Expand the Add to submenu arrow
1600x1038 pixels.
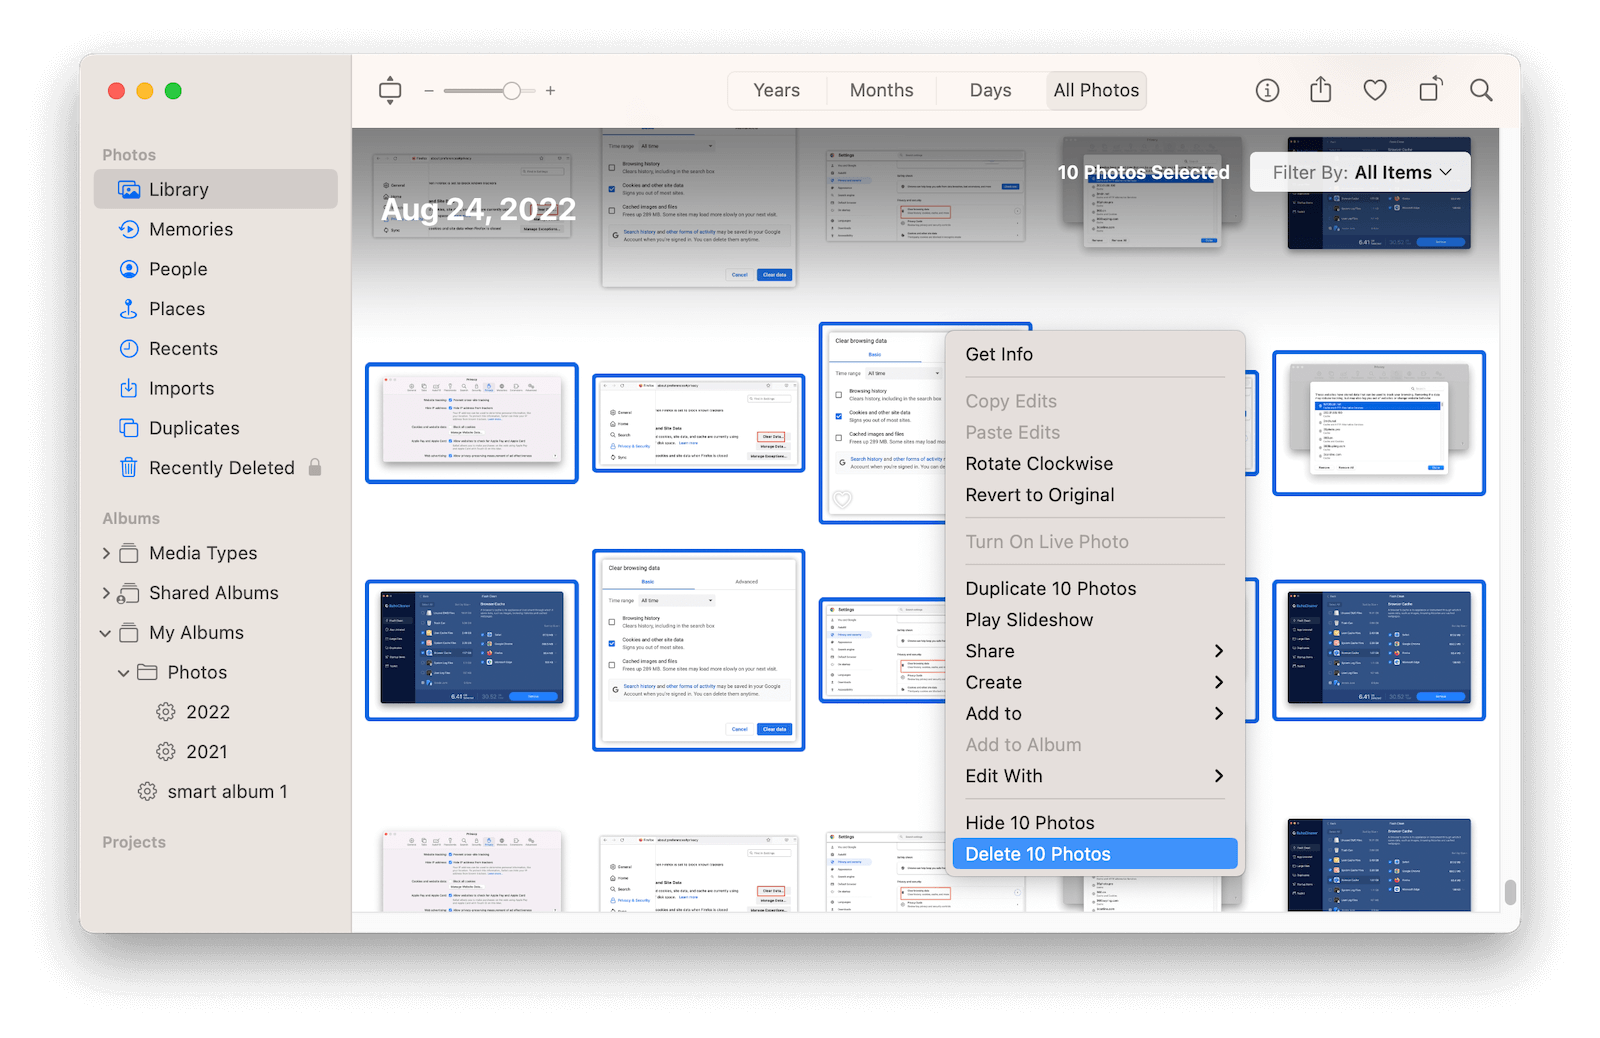[1218, 713]
